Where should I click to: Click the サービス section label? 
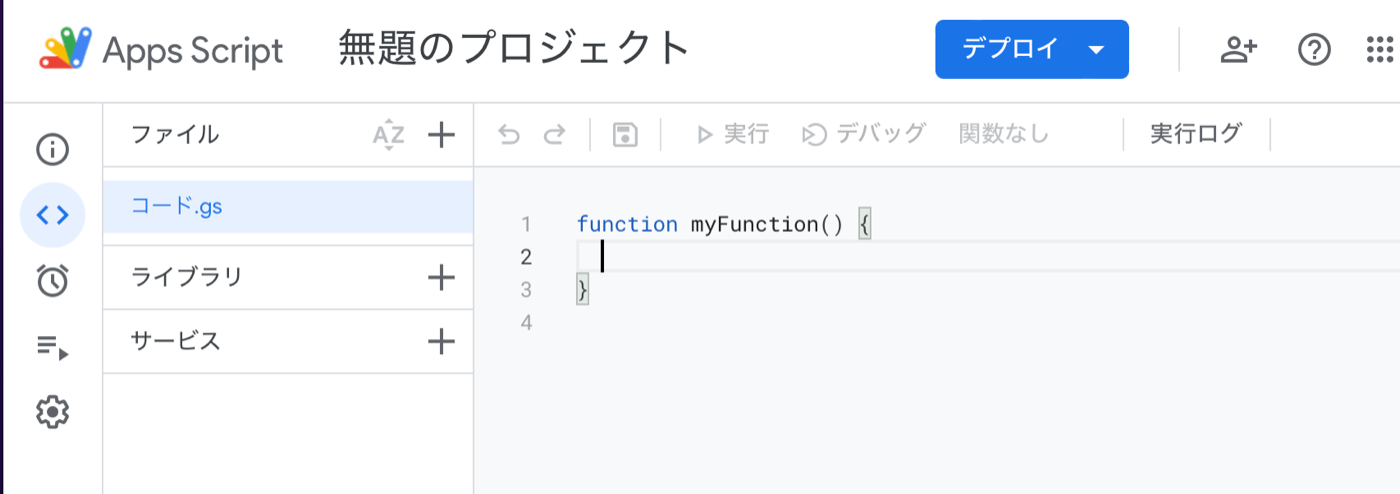[x=175, y=342]
